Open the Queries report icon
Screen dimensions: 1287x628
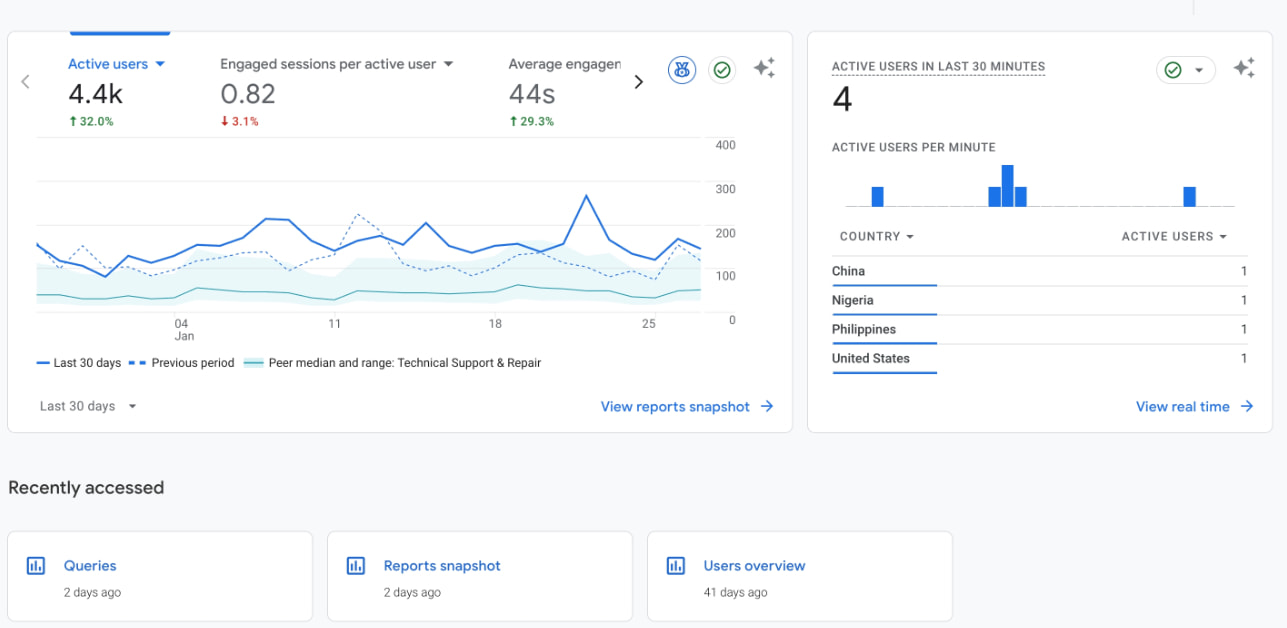36,566
